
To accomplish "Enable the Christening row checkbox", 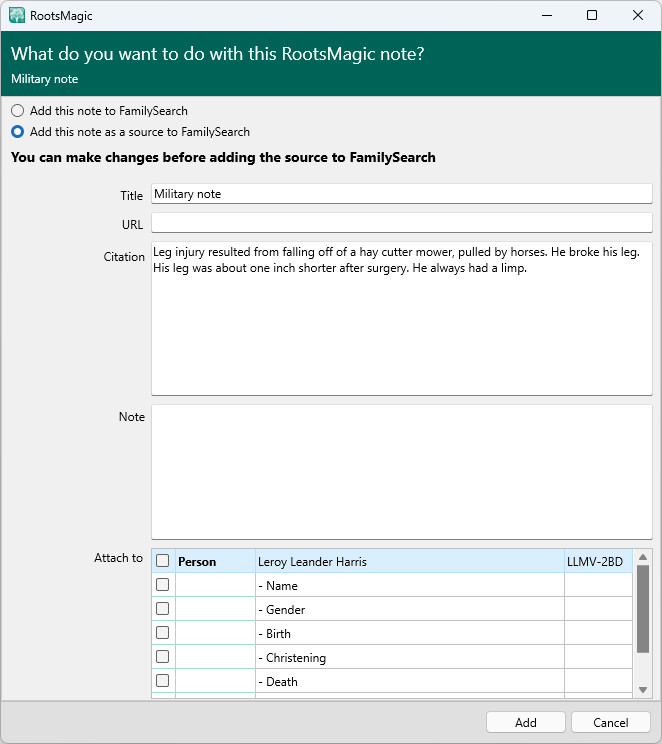I will pyautogui.click(x=162, y=657).
